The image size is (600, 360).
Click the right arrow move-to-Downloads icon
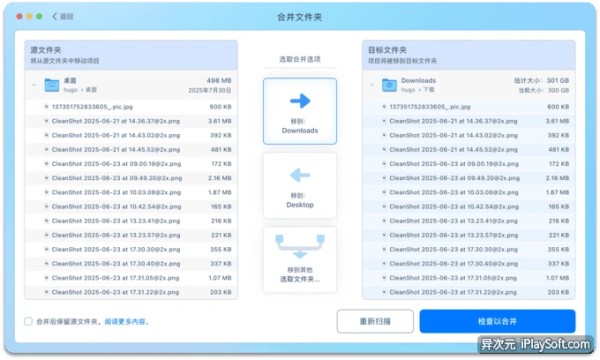300,101
